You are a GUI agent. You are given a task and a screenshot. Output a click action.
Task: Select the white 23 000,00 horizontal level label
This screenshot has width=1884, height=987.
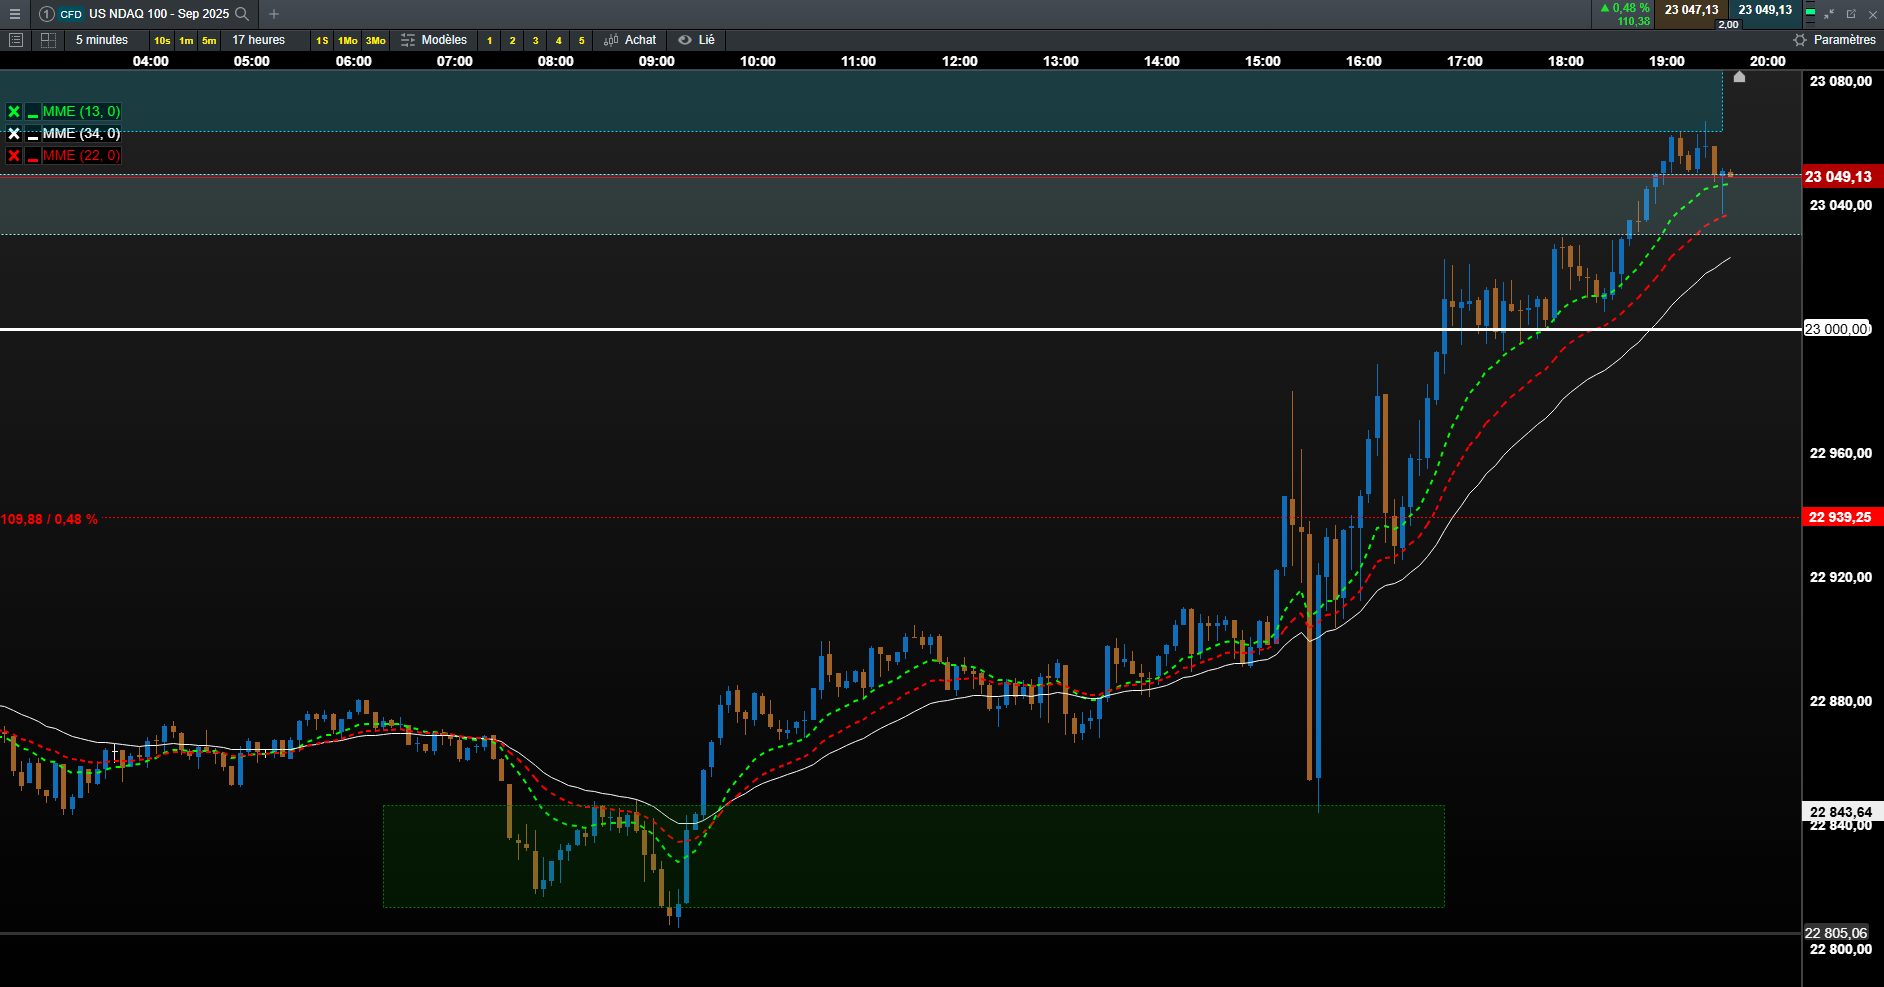[1836, 329]
